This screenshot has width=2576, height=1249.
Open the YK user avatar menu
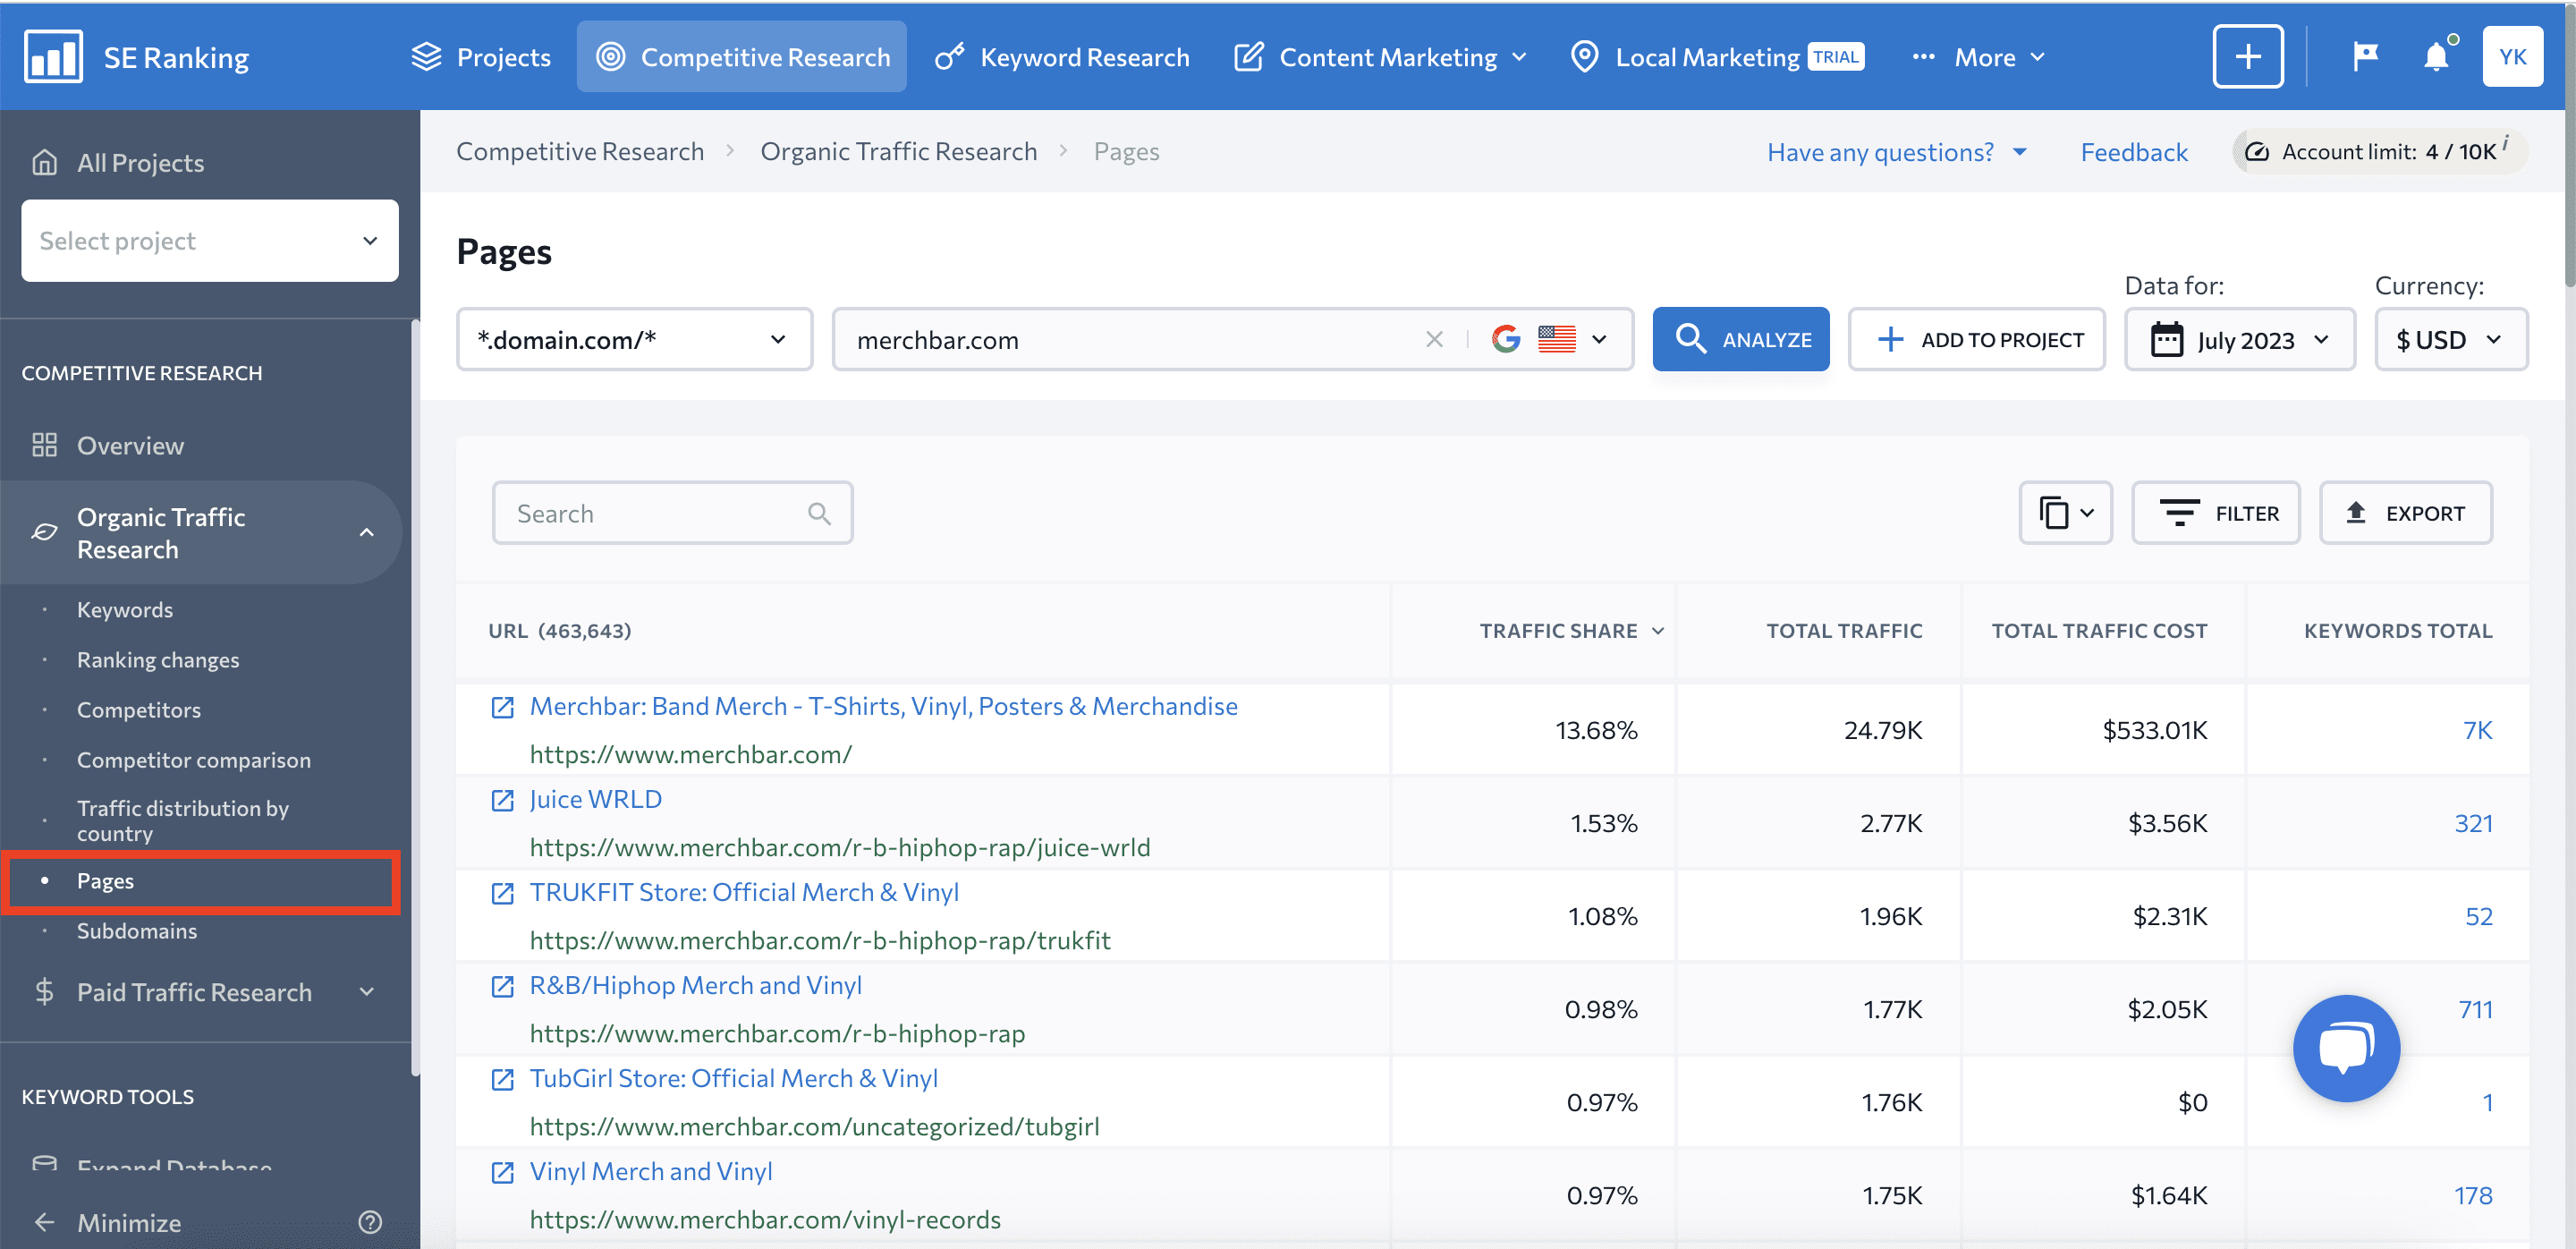pos(2512,56)
